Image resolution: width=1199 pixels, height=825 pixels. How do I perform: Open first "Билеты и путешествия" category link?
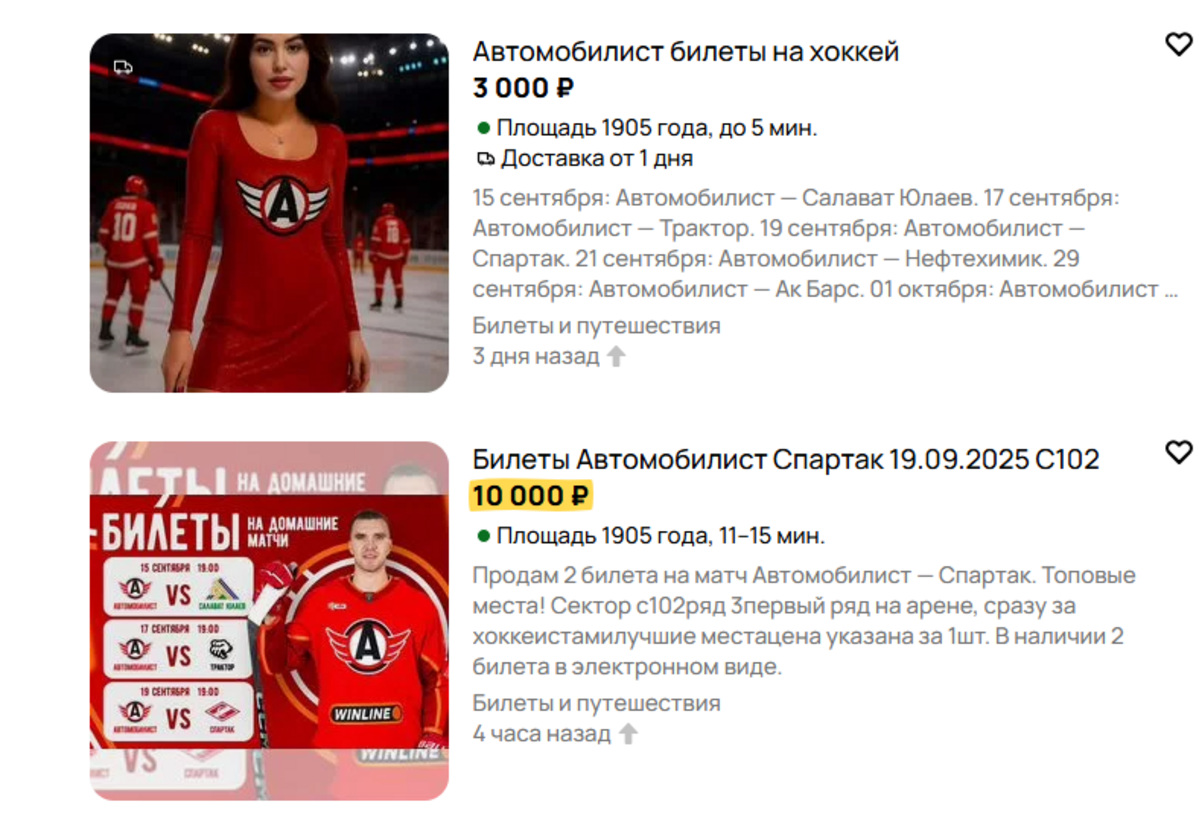596,326
